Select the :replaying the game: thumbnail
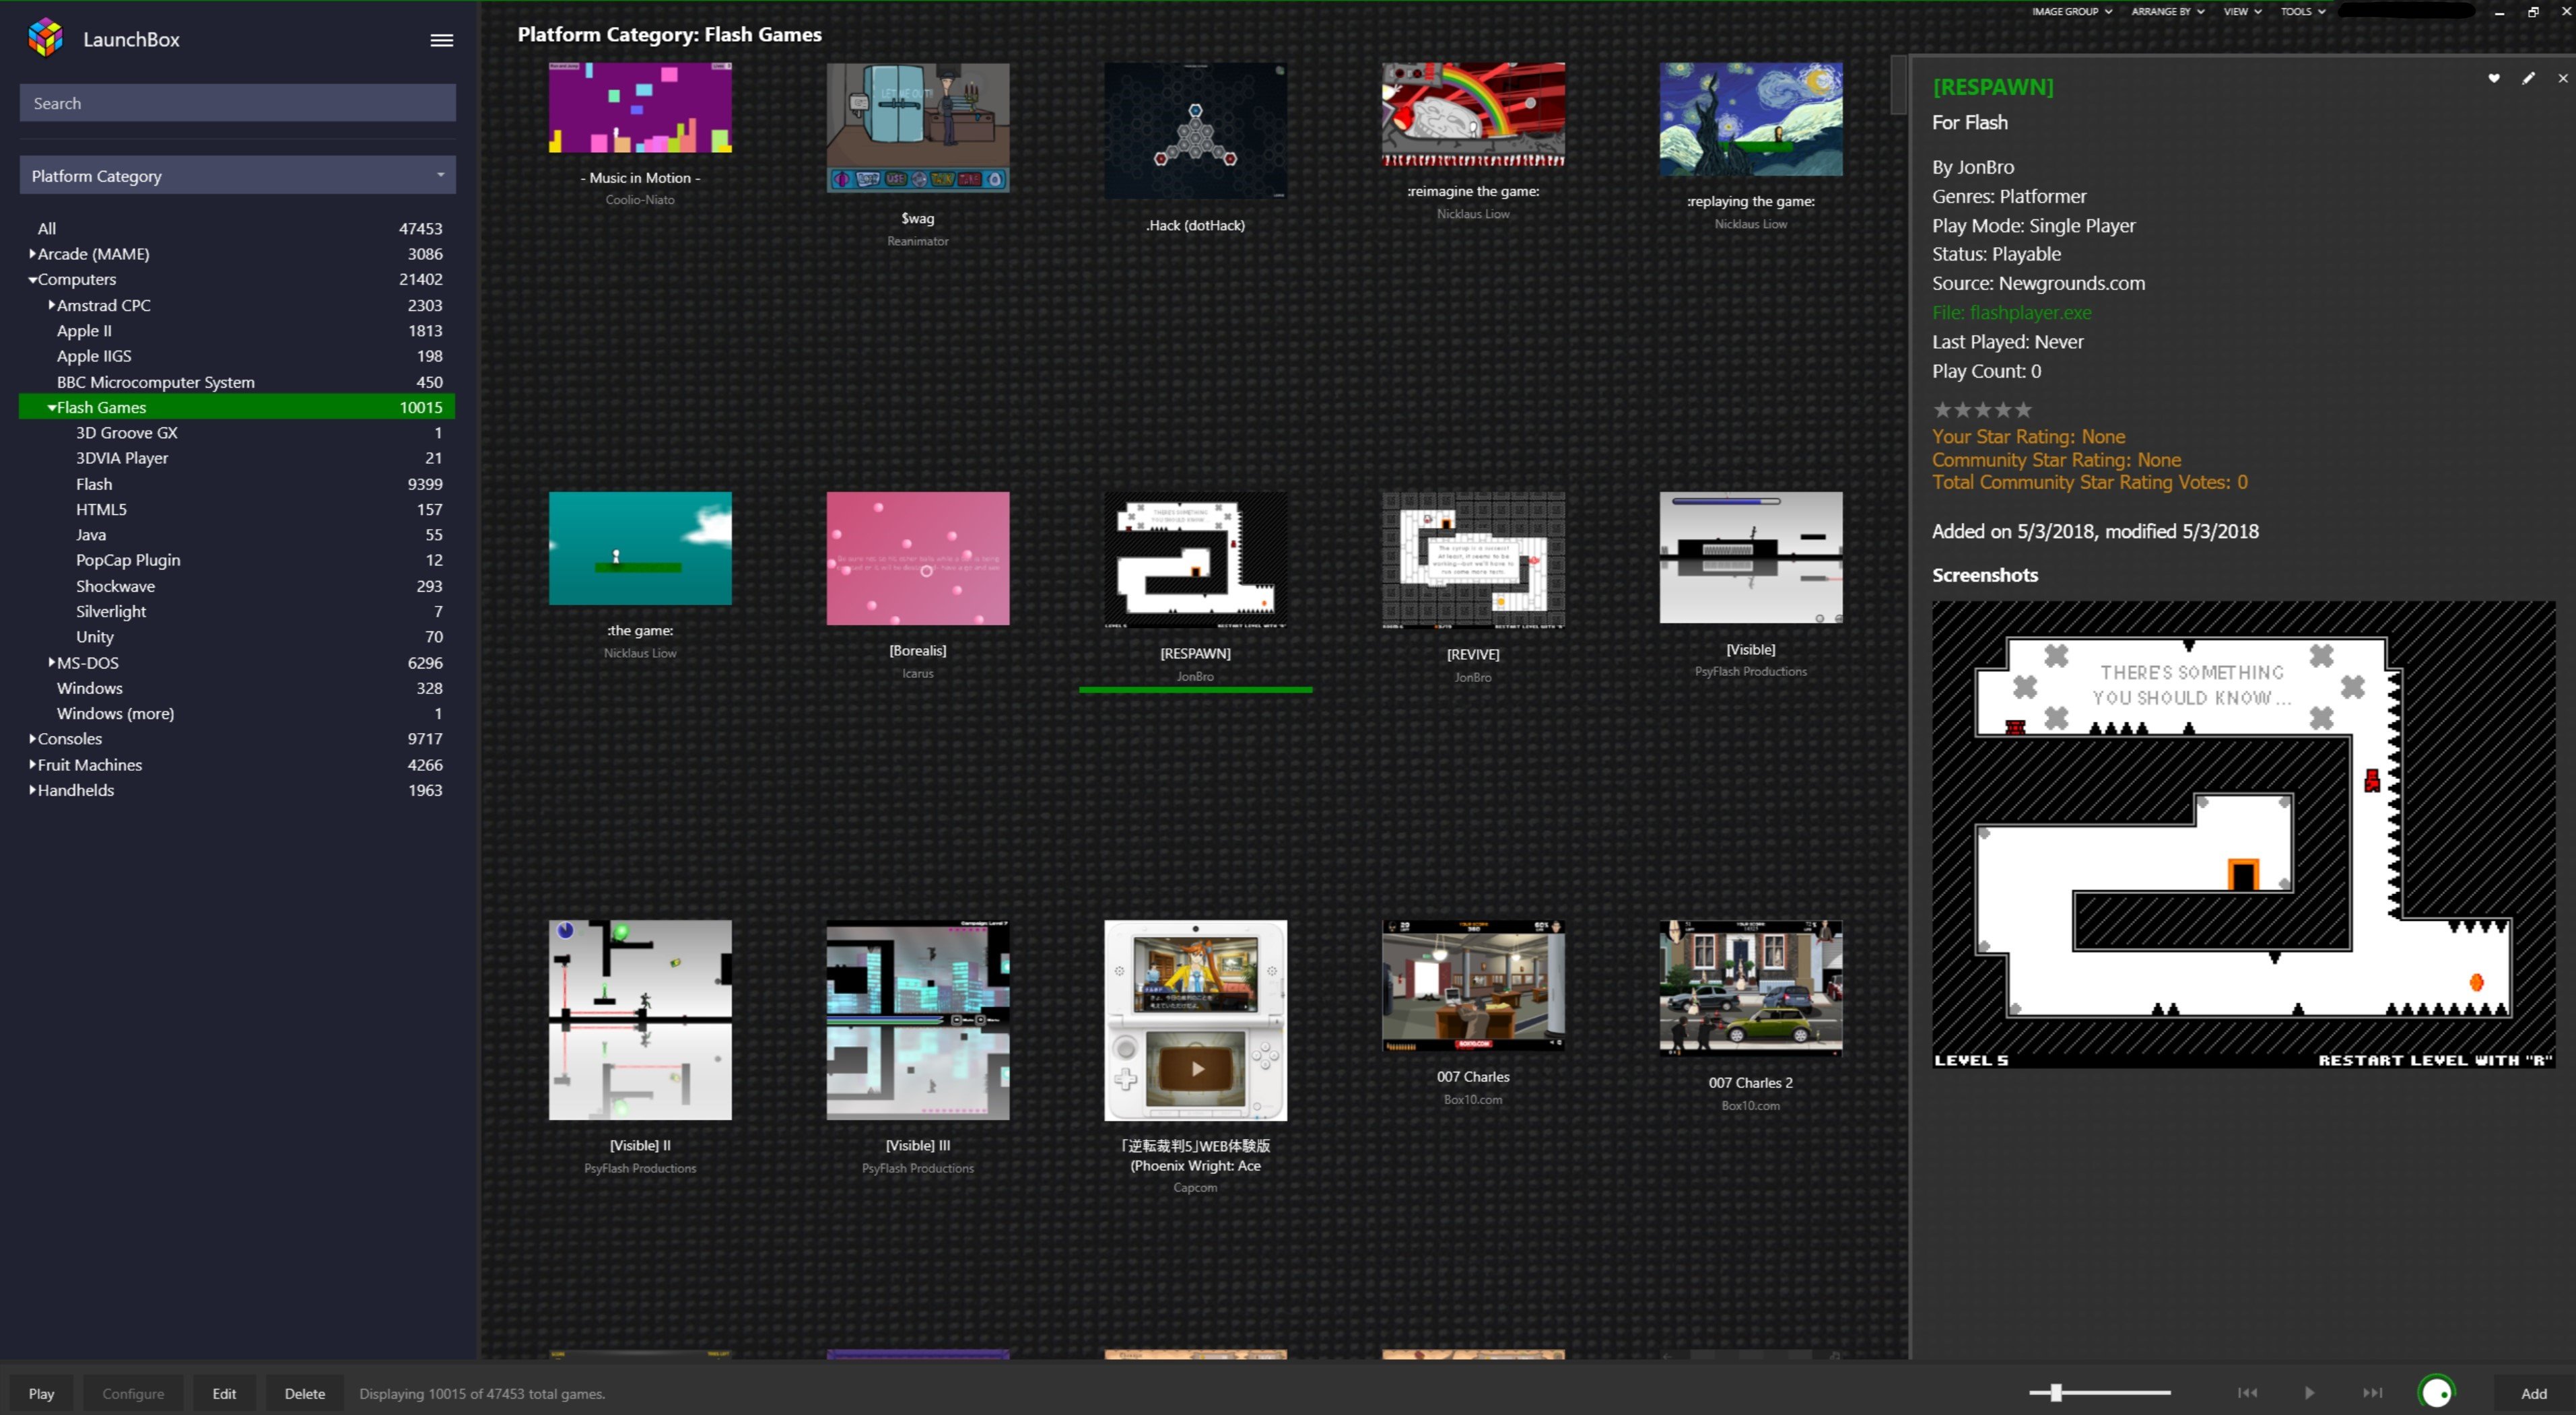The height and width of the screenshot is (1415, 2576). (x=1751, y=120)
